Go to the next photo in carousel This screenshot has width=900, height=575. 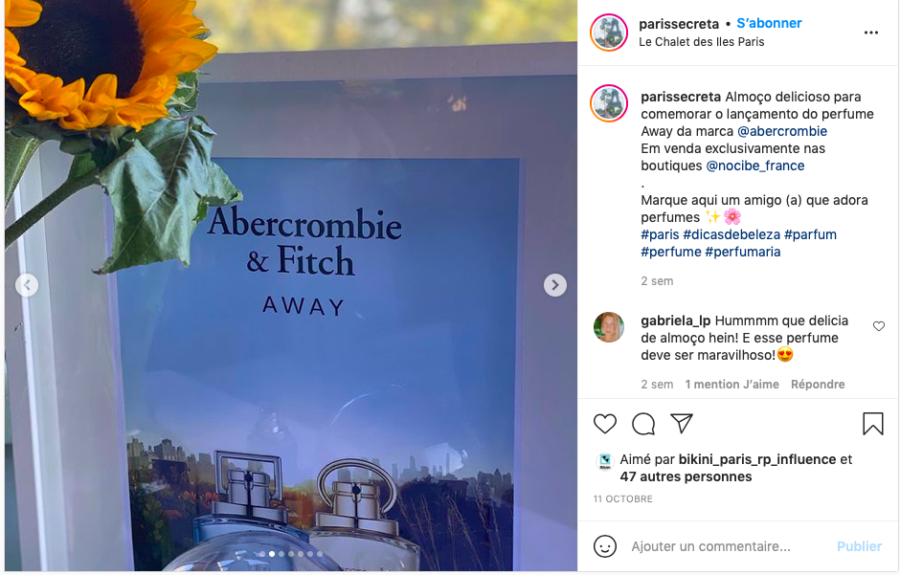[x=554, y=285]
